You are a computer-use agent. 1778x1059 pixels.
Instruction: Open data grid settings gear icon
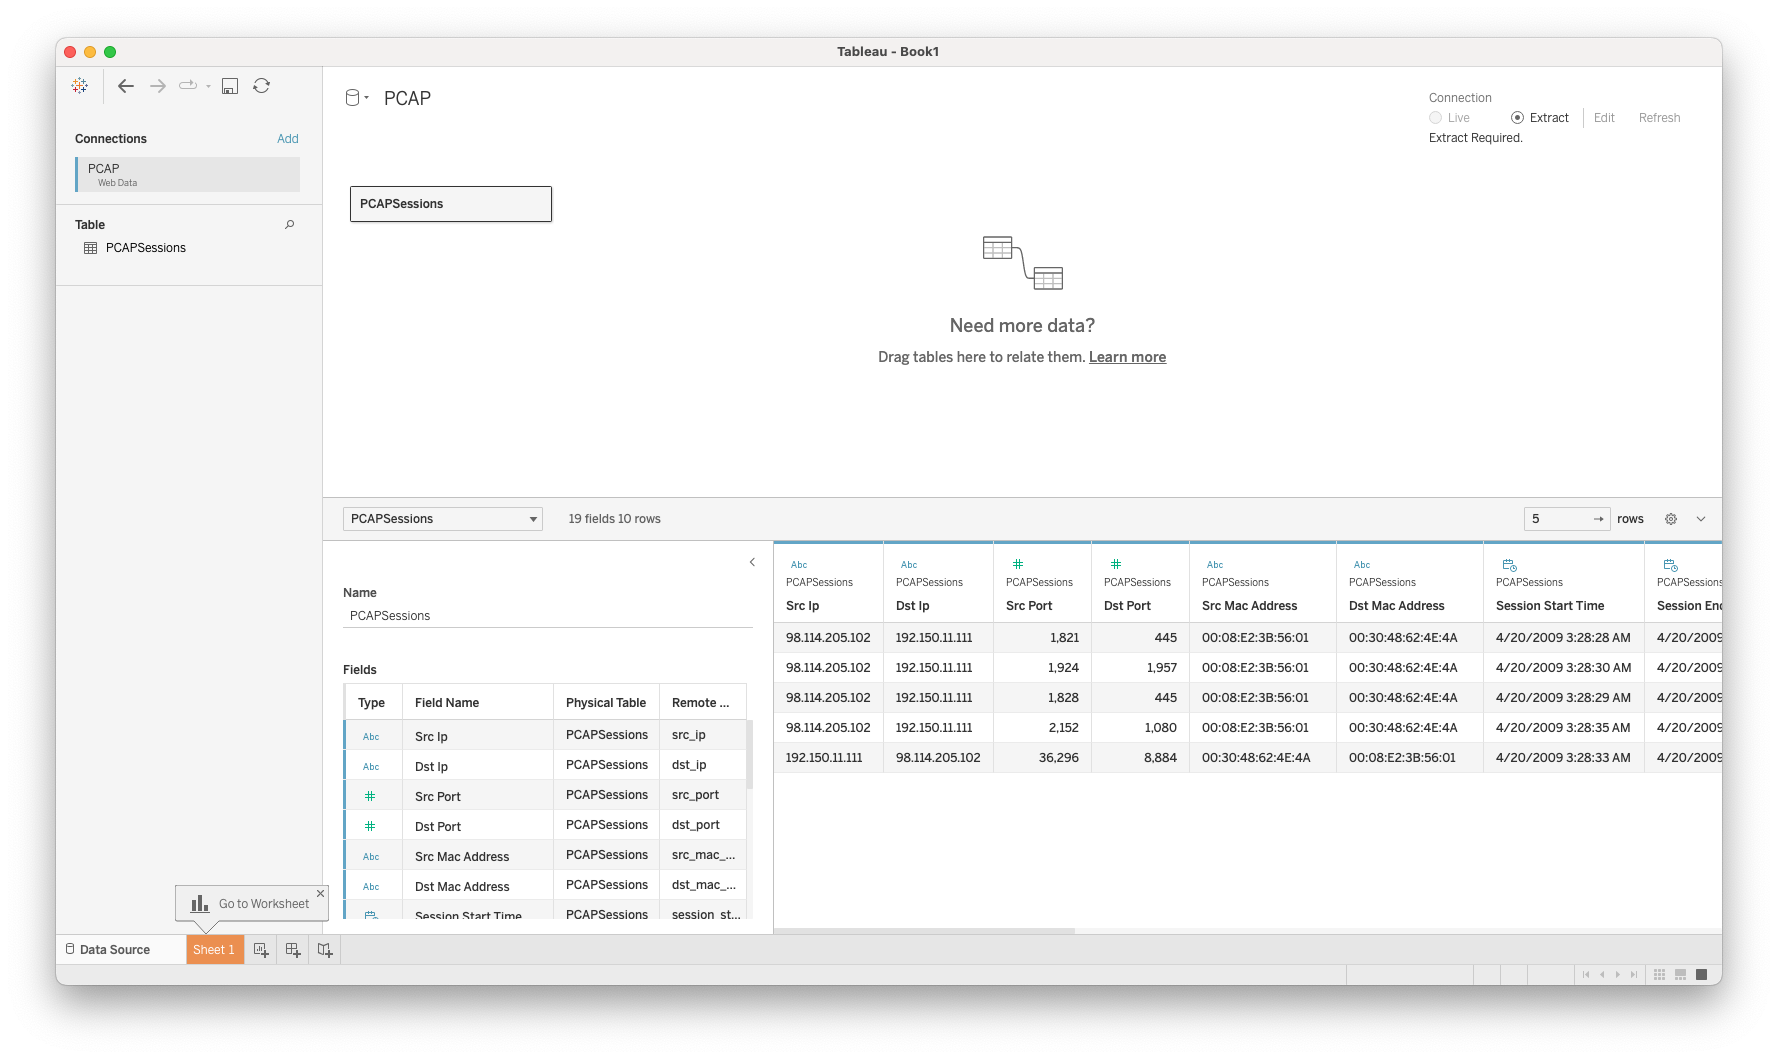(x=1671, y=519)
